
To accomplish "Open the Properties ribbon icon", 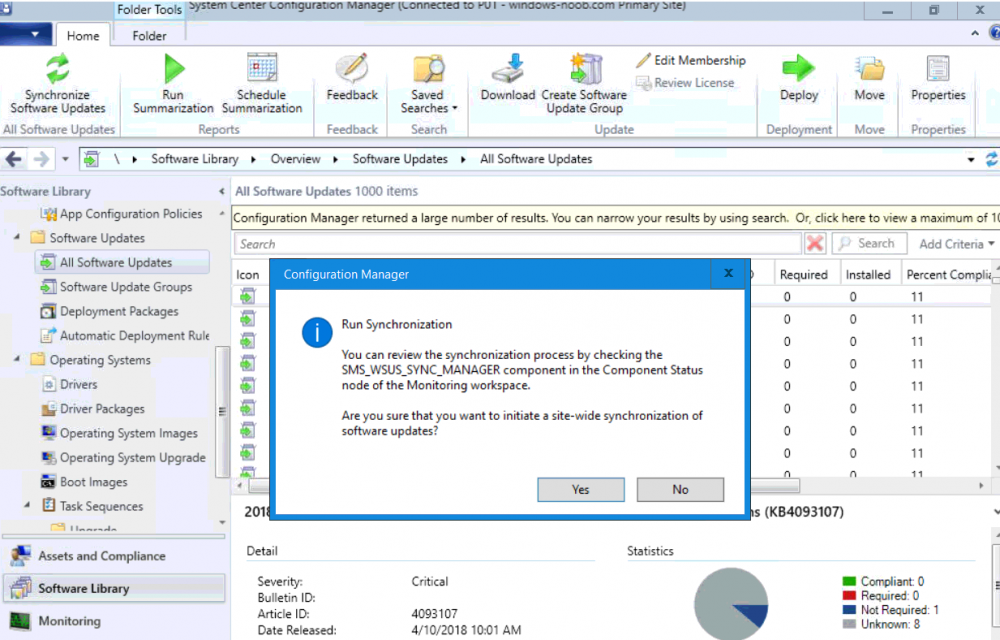I will pos(938,68).
